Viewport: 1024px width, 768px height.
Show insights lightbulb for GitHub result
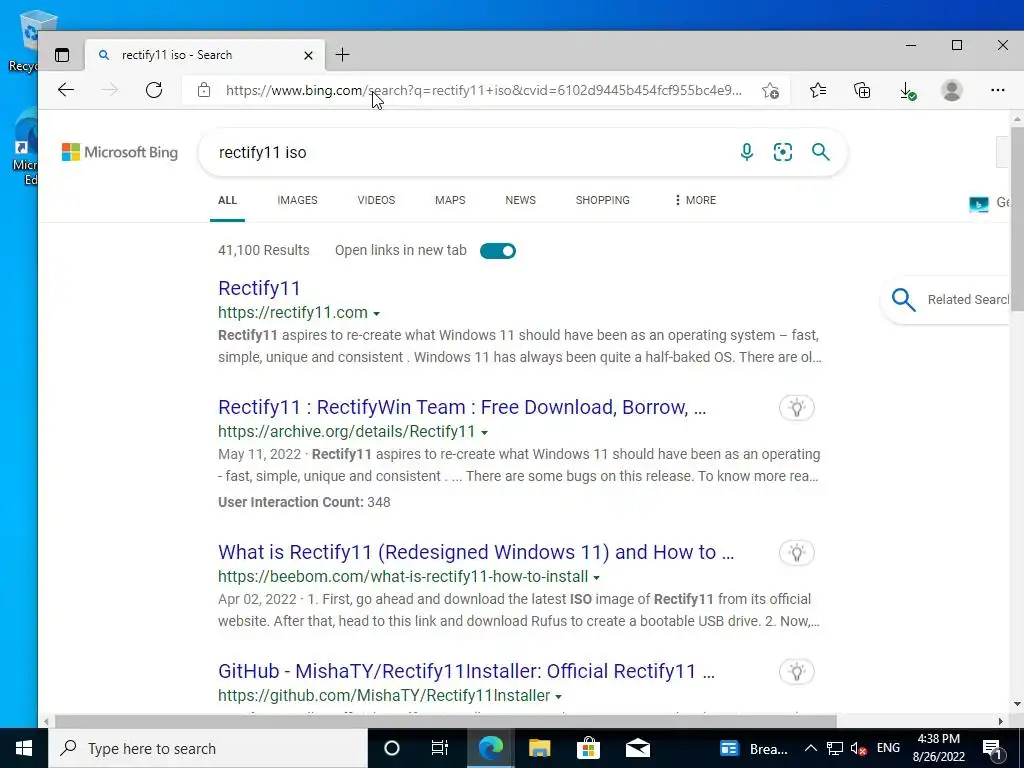point(796,671)
